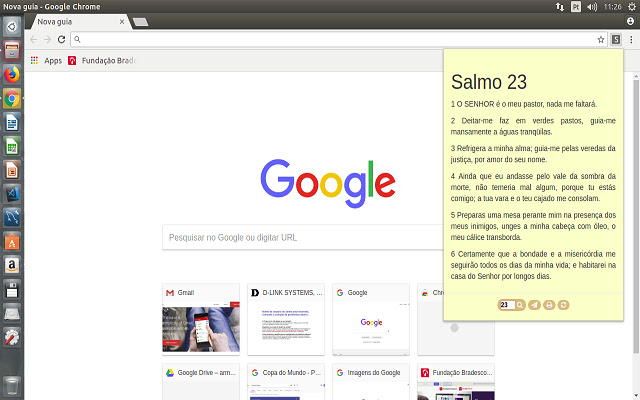Open the Chrome three-dot menu
Viewport: 640px width, 400px height.
click(x=631, y=40)
